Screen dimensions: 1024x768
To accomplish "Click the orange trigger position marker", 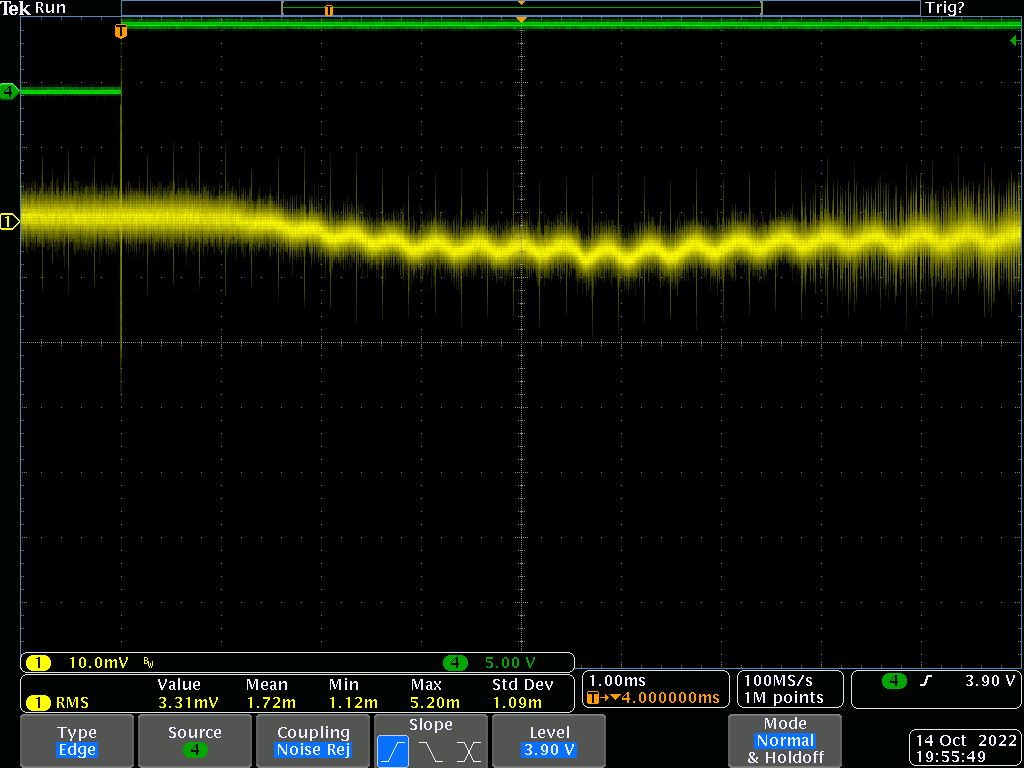I will tap(121, 32).
